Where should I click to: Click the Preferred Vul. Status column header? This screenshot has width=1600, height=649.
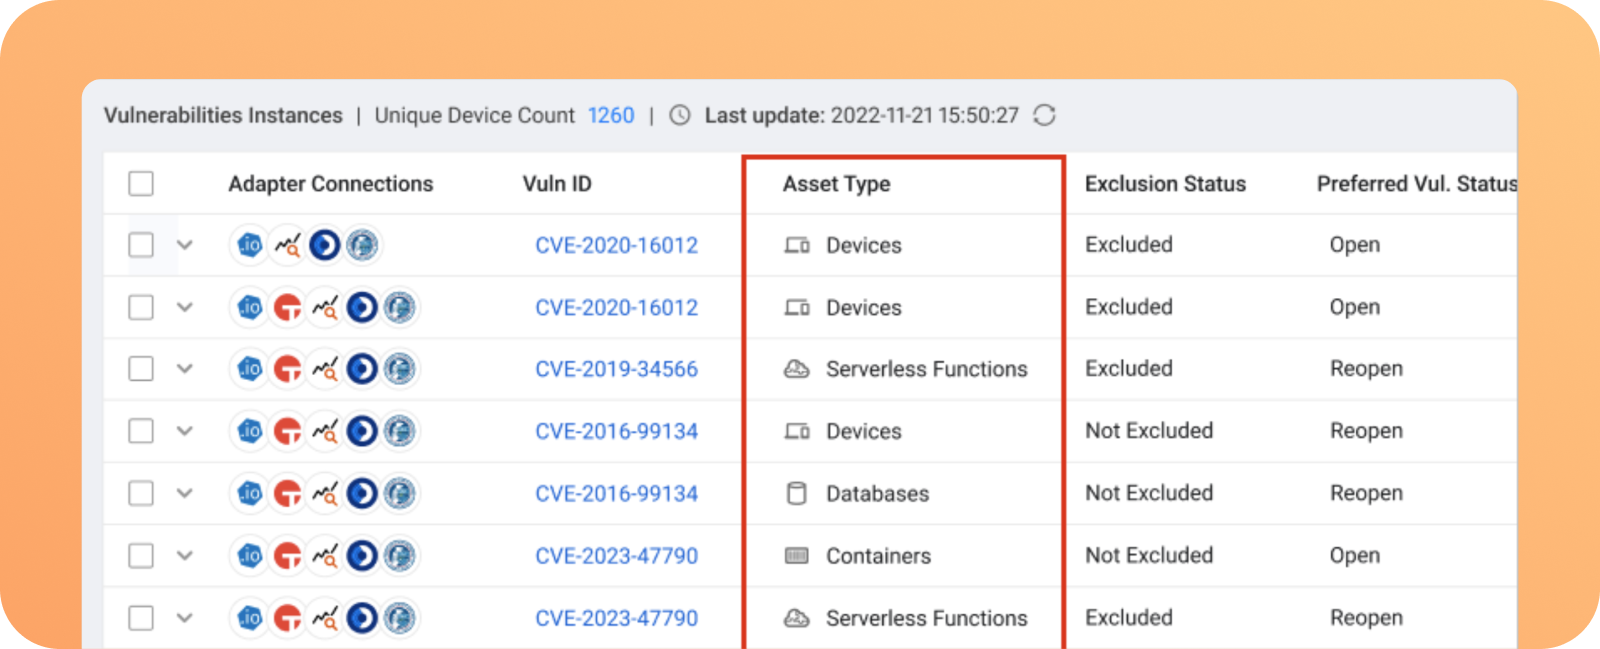1416,184
